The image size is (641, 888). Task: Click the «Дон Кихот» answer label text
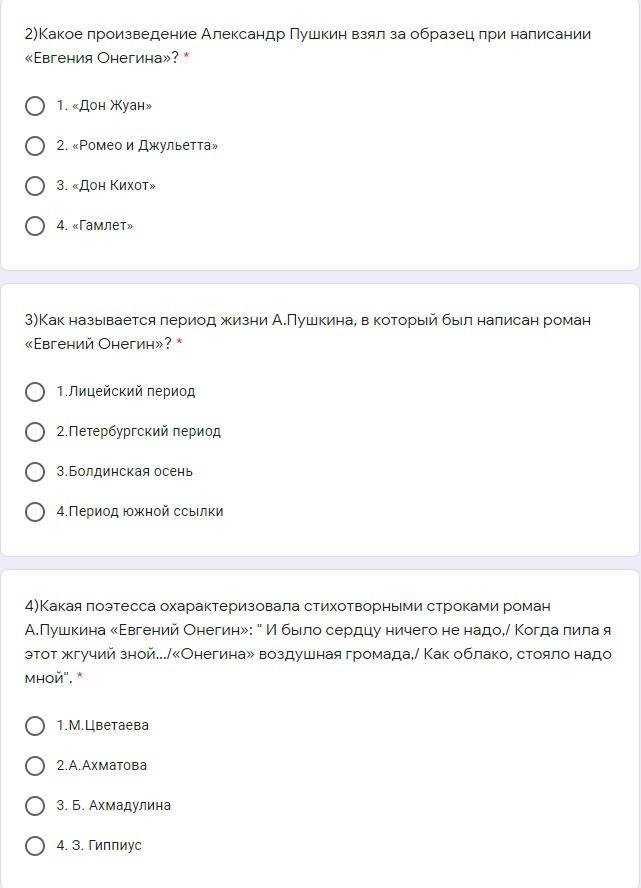(x=106, y=186)
